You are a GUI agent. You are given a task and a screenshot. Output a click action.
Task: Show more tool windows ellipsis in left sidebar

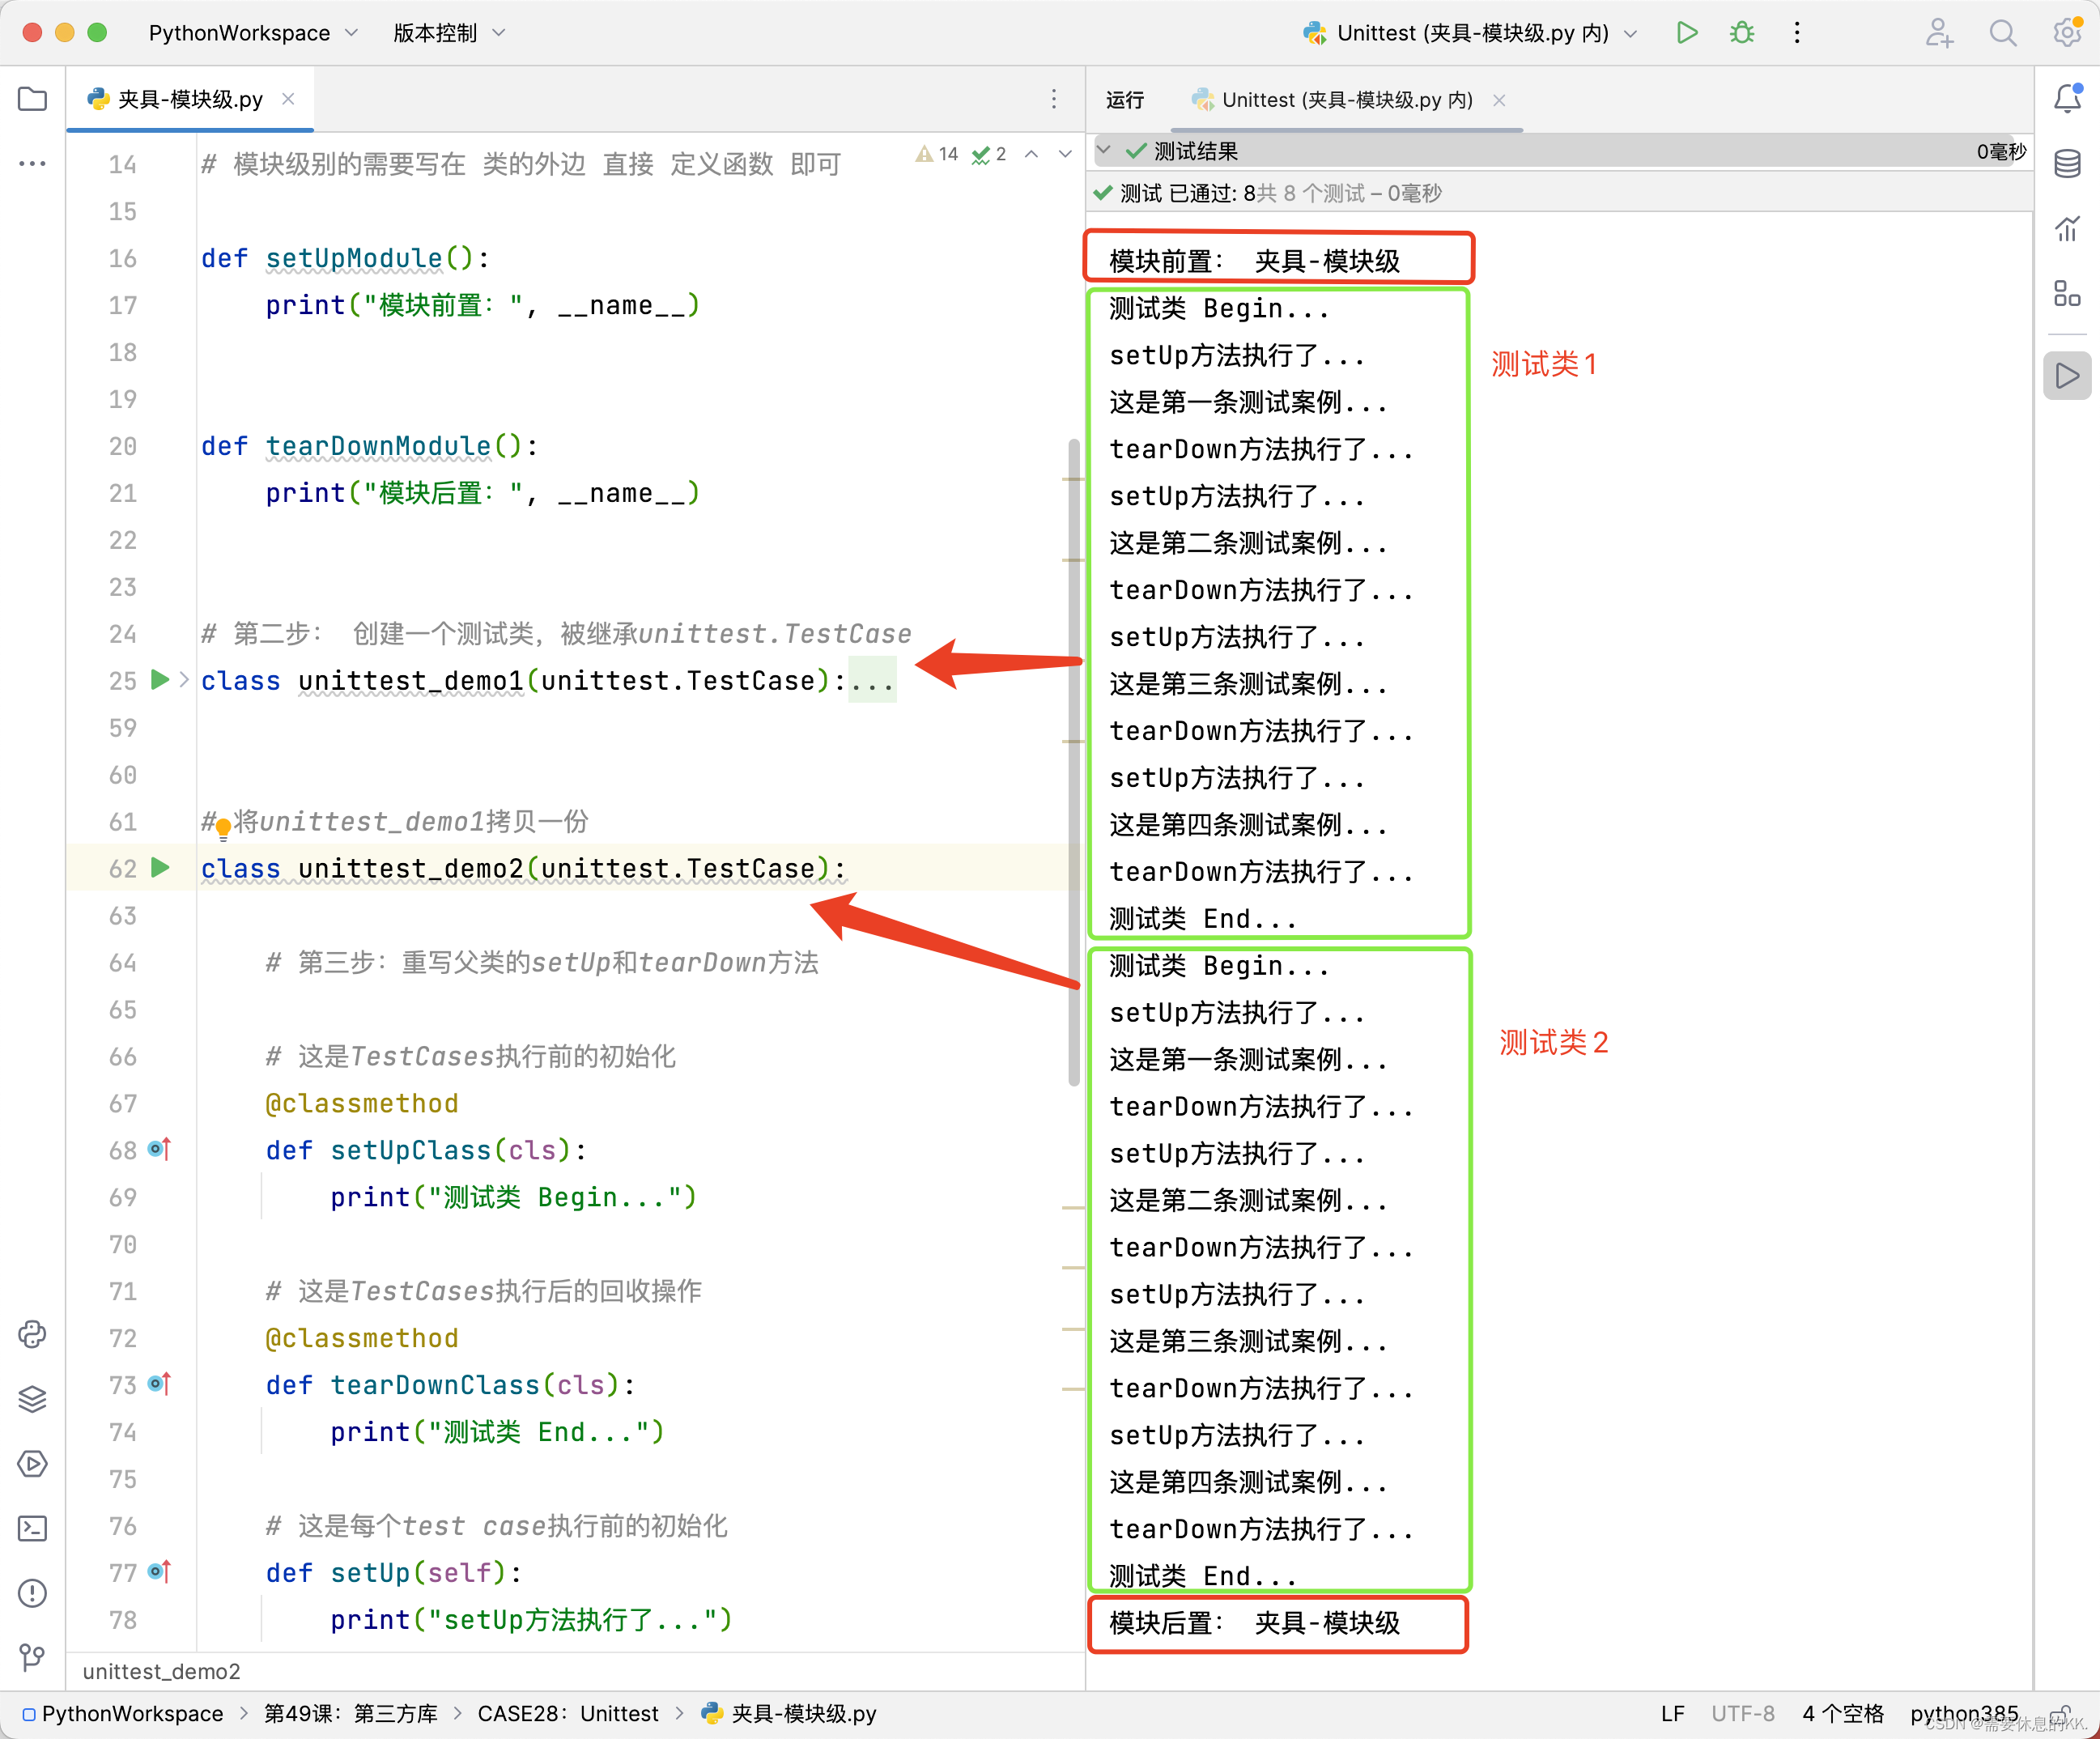[x=33, y=163]
